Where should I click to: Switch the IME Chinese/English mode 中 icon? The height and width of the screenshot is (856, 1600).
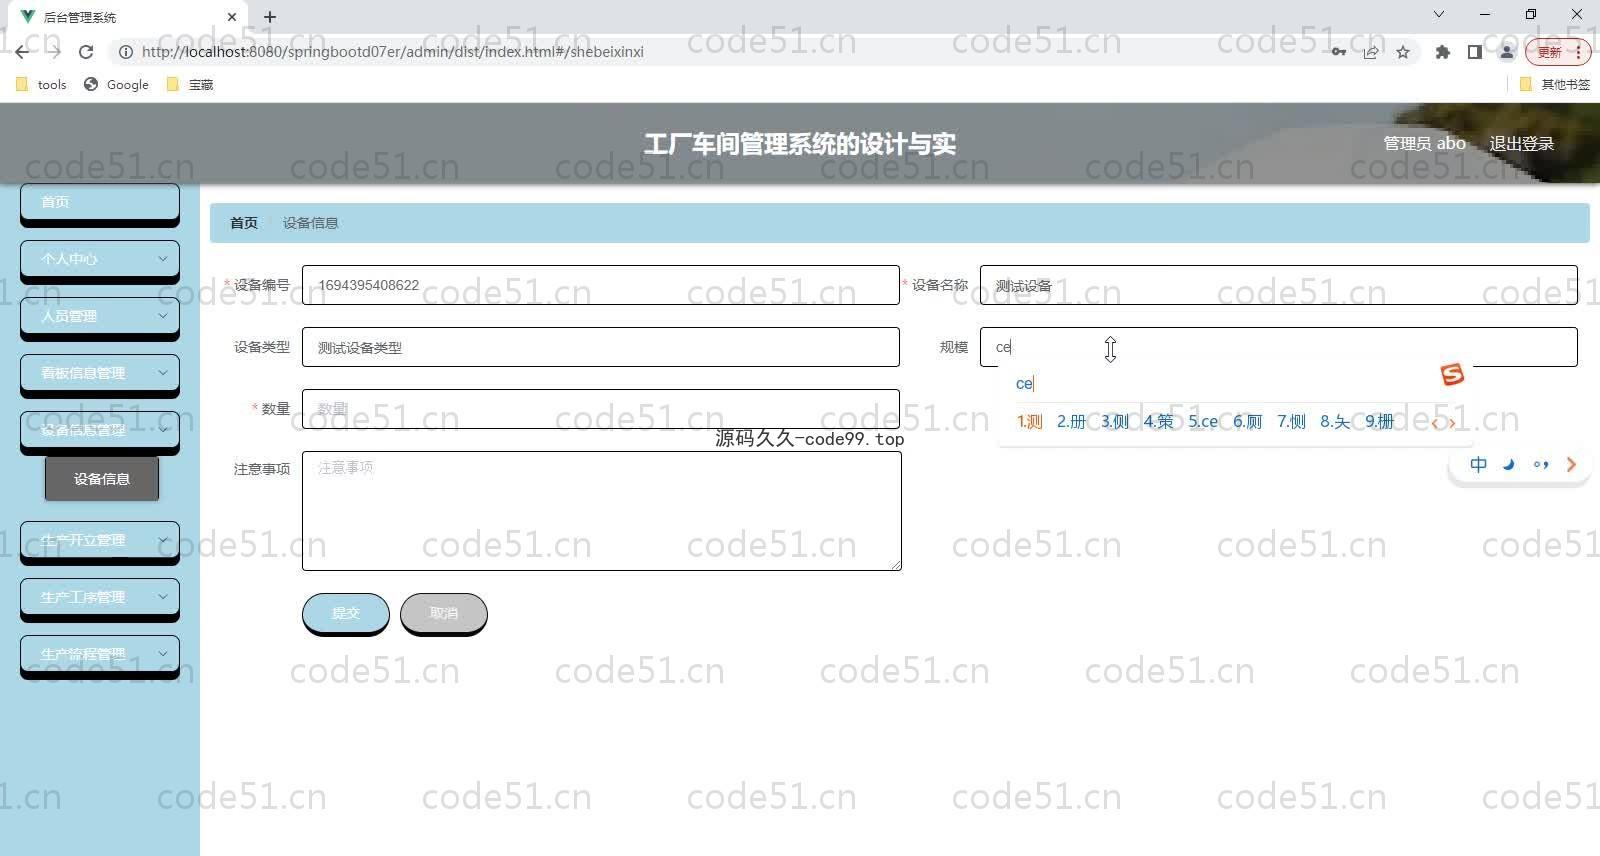[x=1479, y=464]
